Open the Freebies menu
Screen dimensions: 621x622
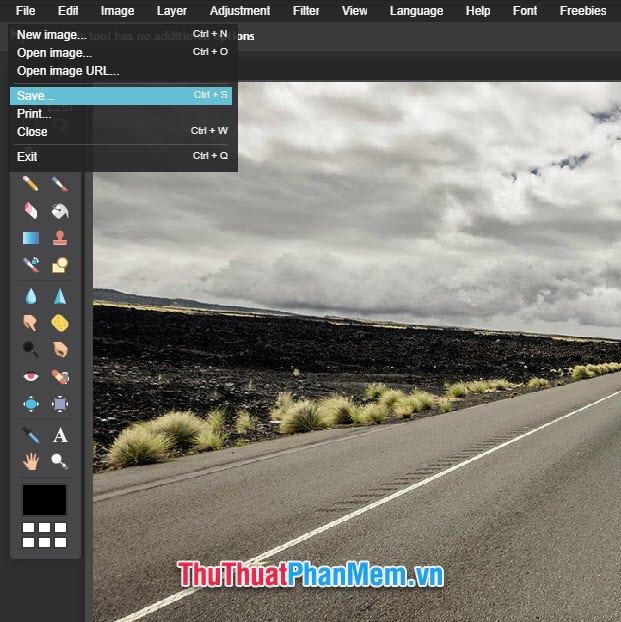pyautogui.click(x=583, y=11)
